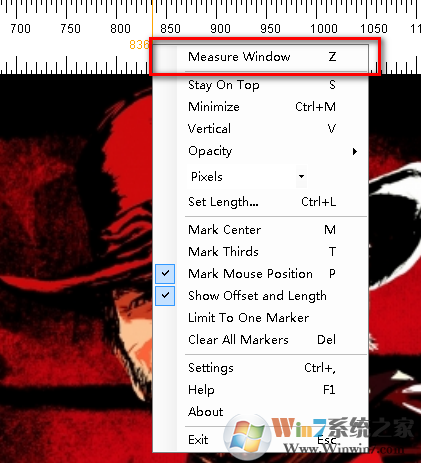The height and width of the screenshot is (463, 421).
Task: Expand the Opacity submenu arrow
Action: 355,151
